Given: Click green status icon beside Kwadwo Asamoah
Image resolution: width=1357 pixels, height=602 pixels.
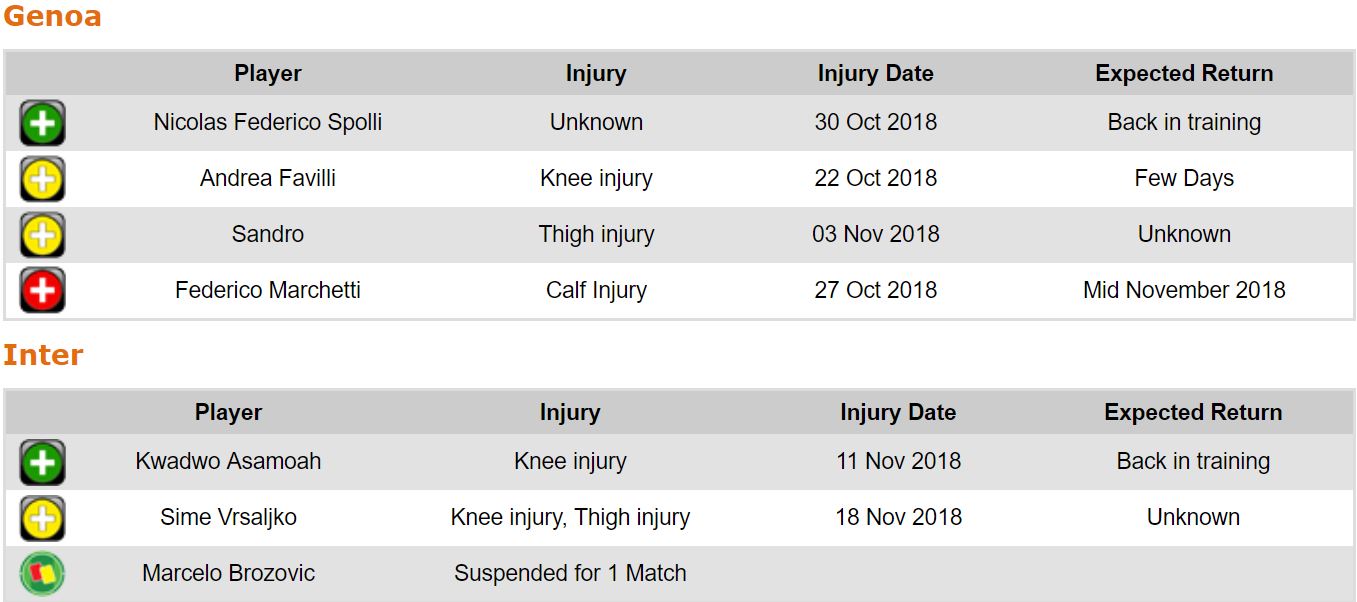Looking at the screenshot, I should pos(42,463).
